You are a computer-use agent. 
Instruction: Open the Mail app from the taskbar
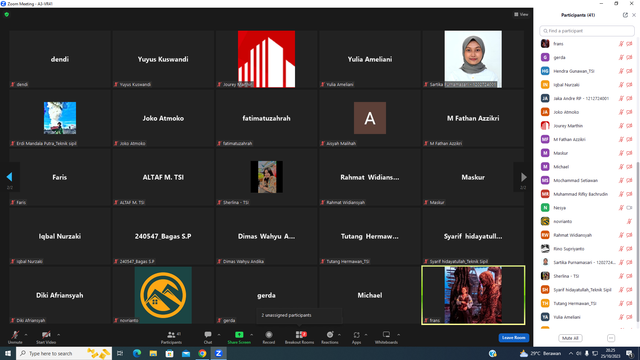coord(186,353)
